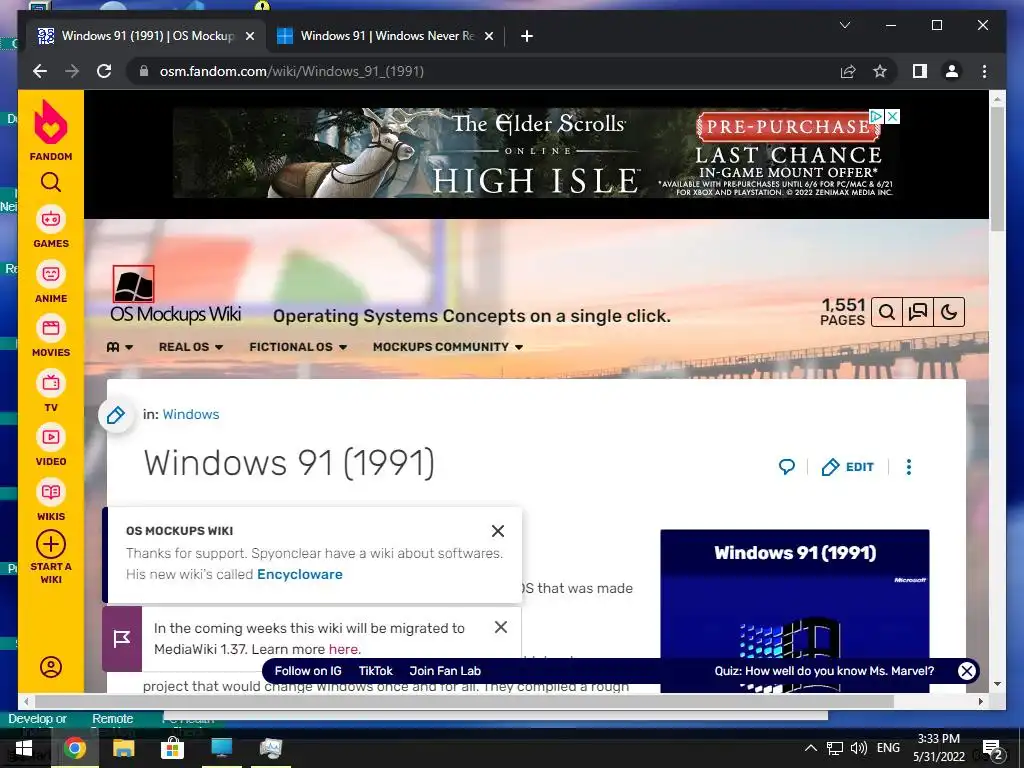
Task: Click the floating pencil edit icon
Action: [x=116, y=415]
